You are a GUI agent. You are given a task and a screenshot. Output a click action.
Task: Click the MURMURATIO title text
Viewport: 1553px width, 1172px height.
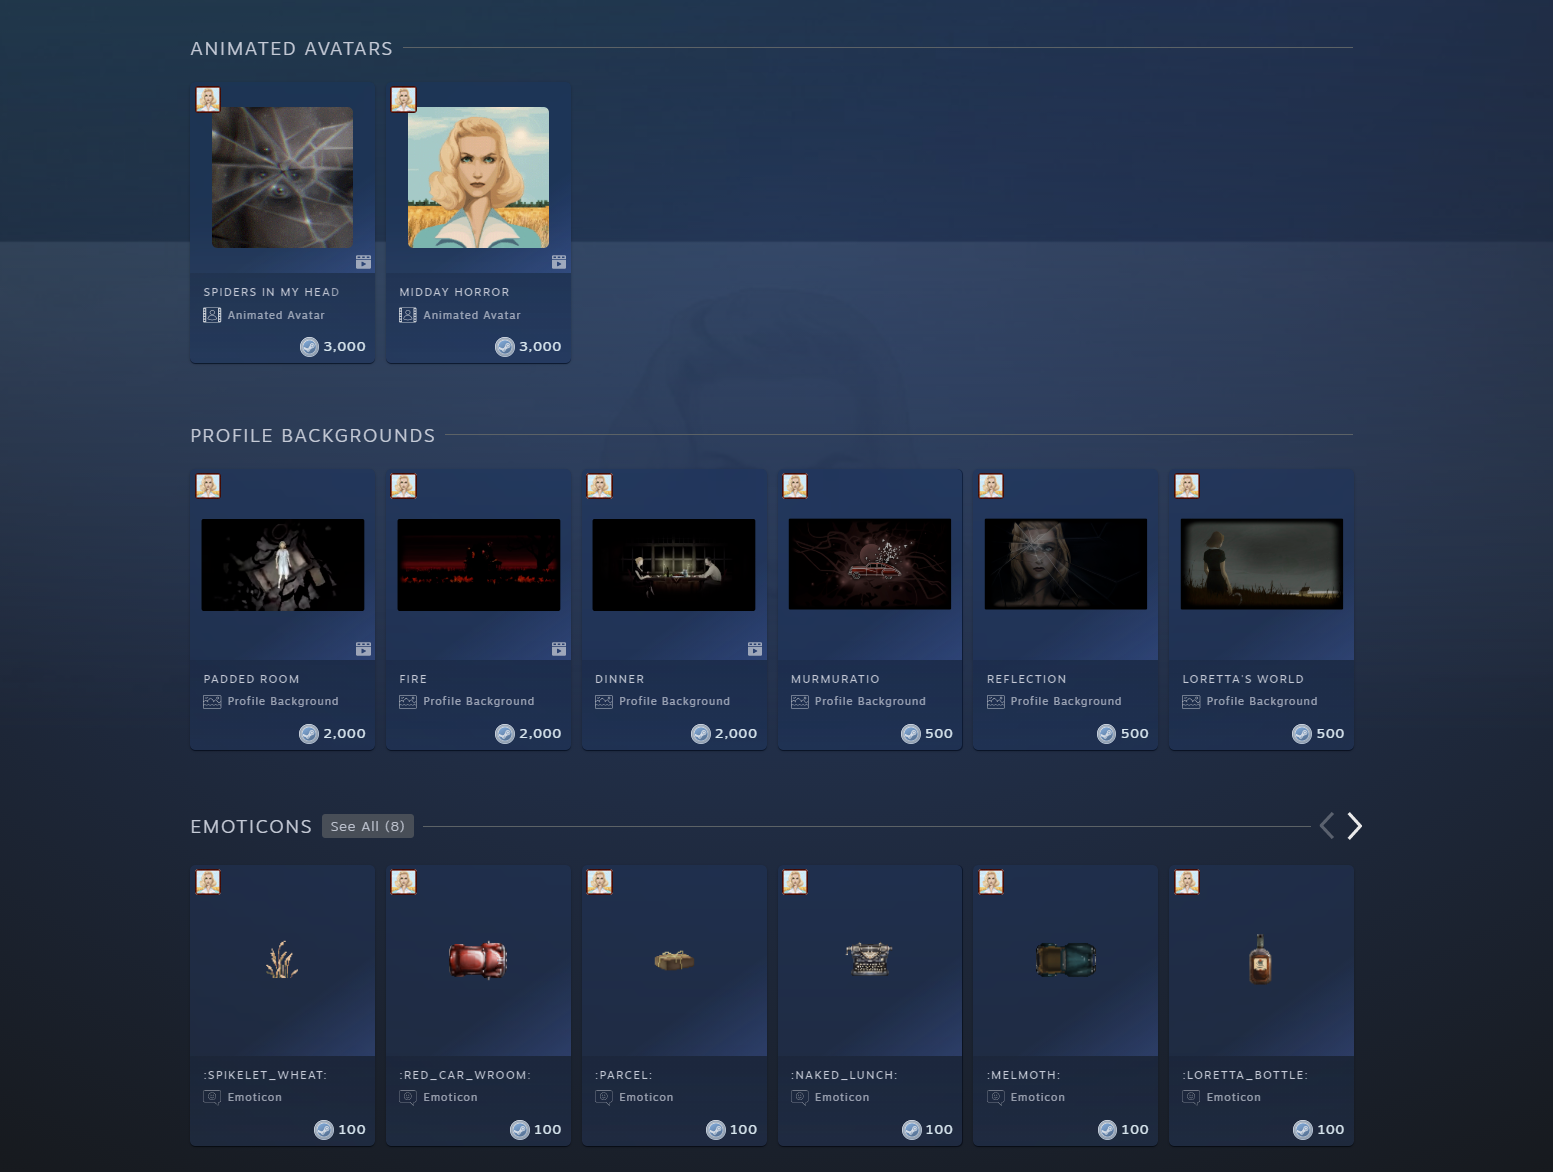coord(835,679)
